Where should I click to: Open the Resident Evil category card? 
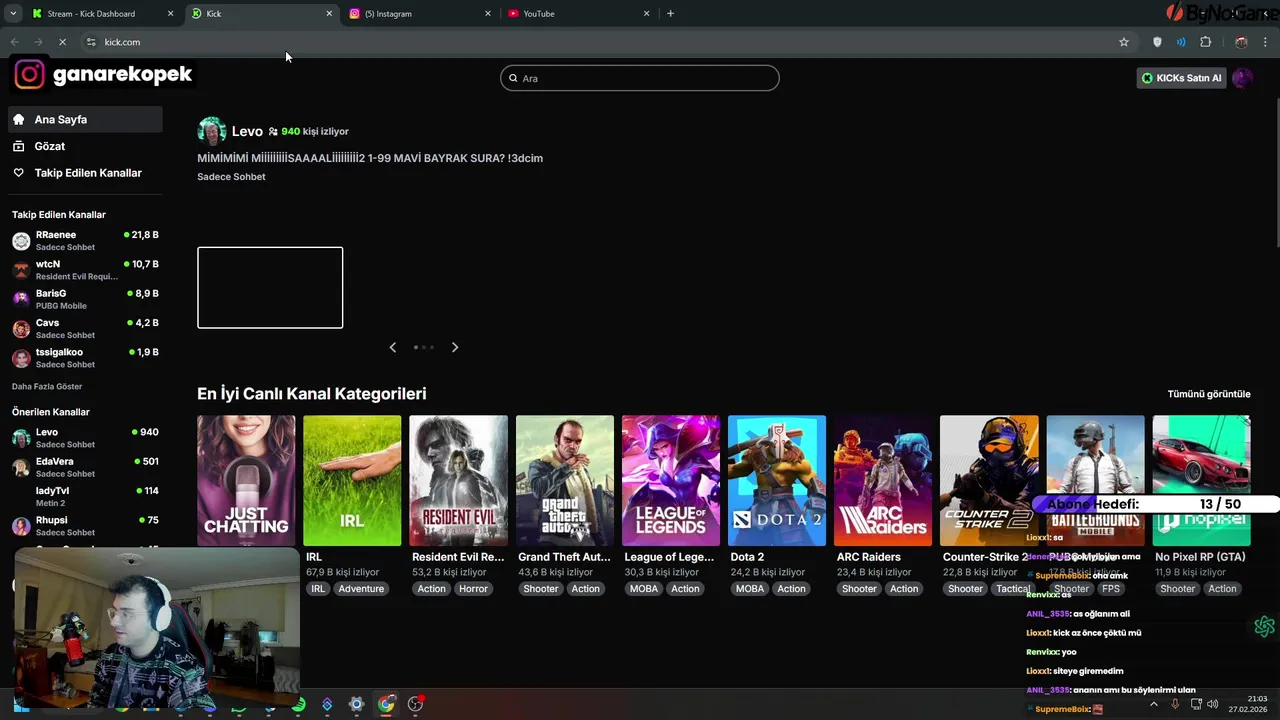tap(458, 480)
